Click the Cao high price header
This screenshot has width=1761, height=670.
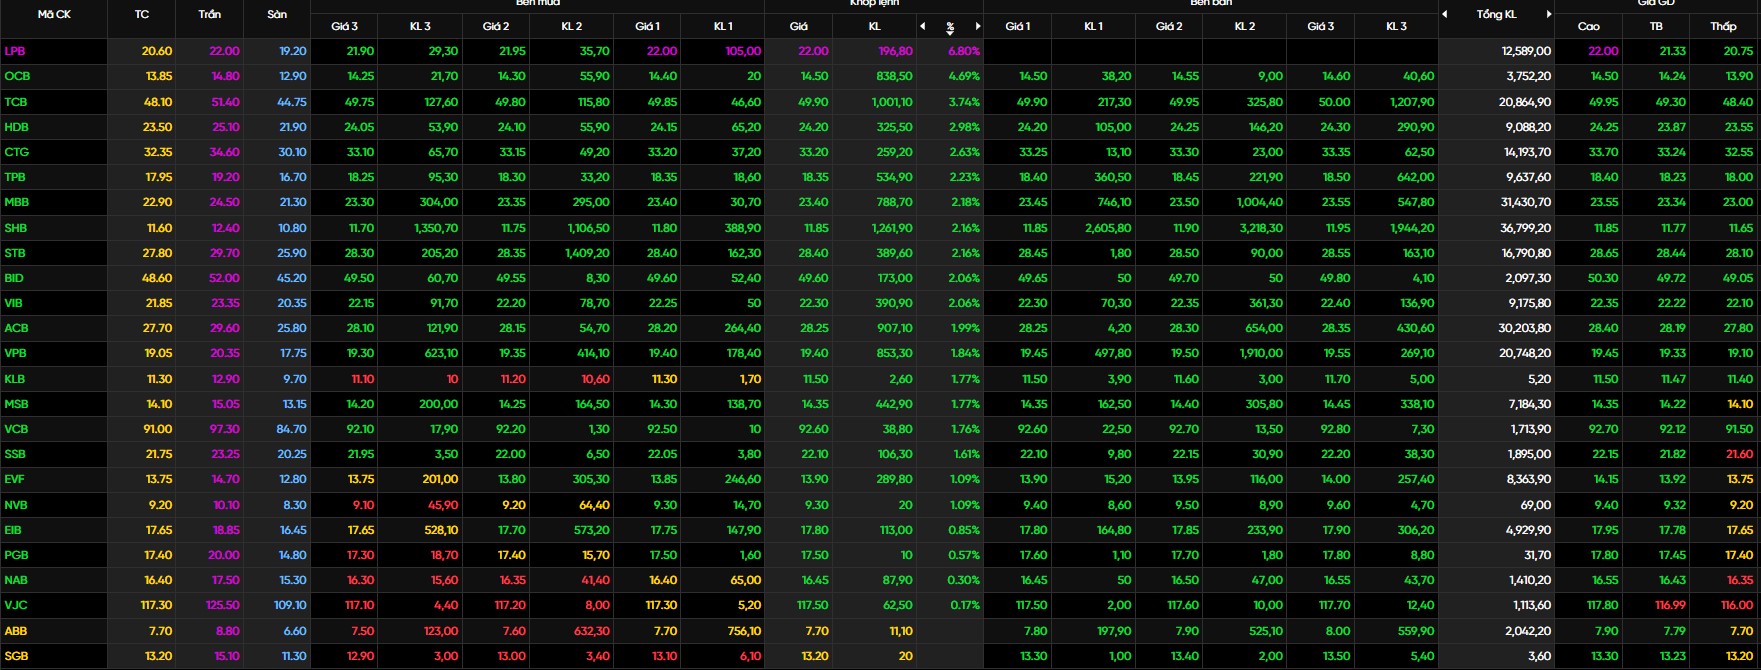tap(1588, 26)
